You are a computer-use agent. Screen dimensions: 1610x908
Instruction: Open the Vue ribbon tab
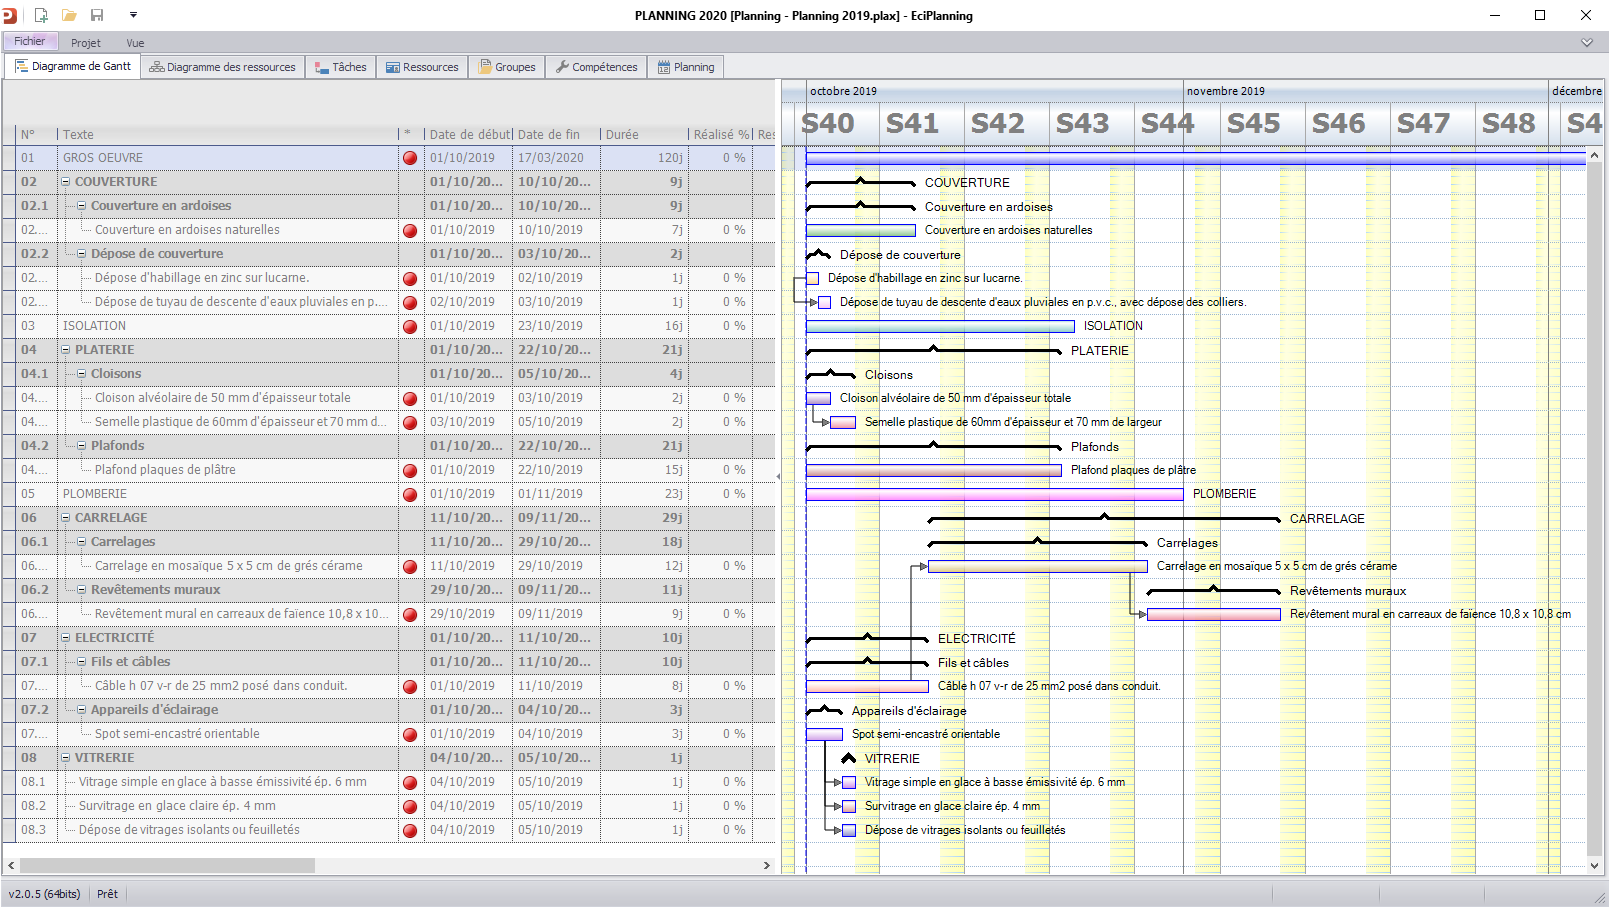(135, 43)
